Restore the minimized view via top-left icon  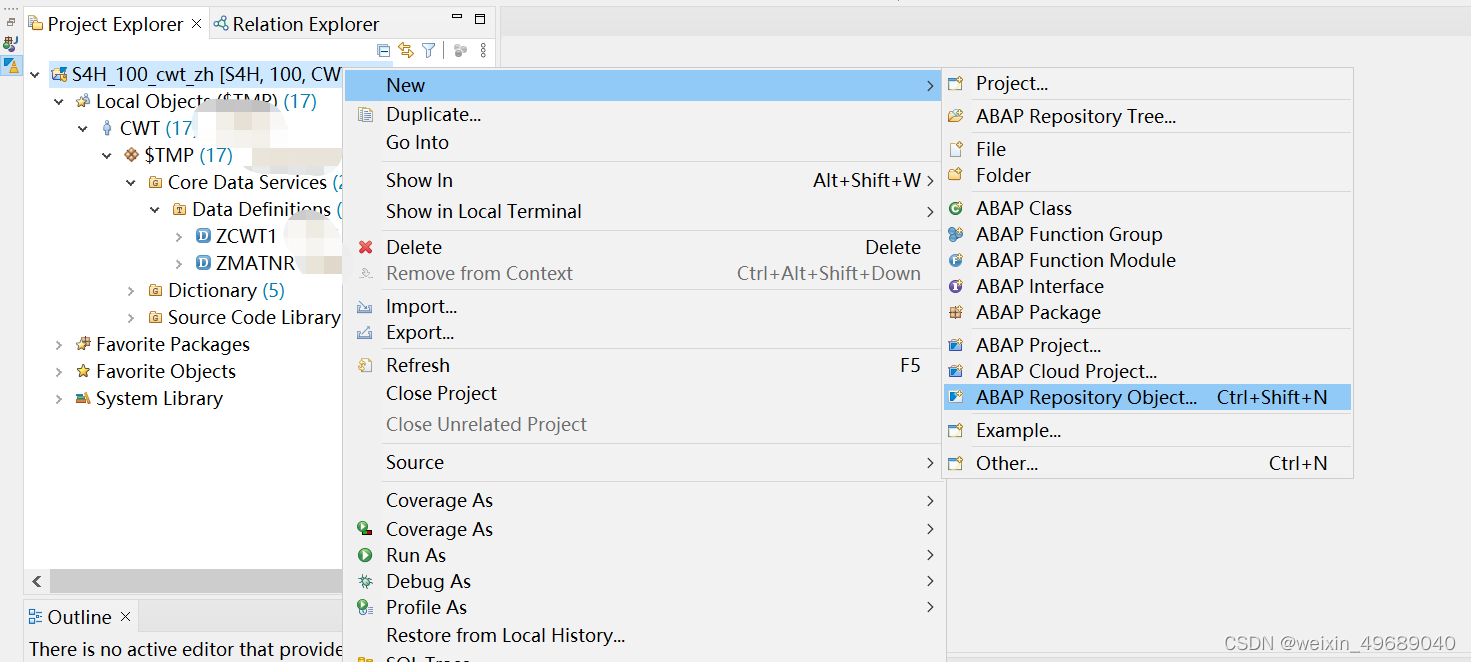tap(11, 21)
